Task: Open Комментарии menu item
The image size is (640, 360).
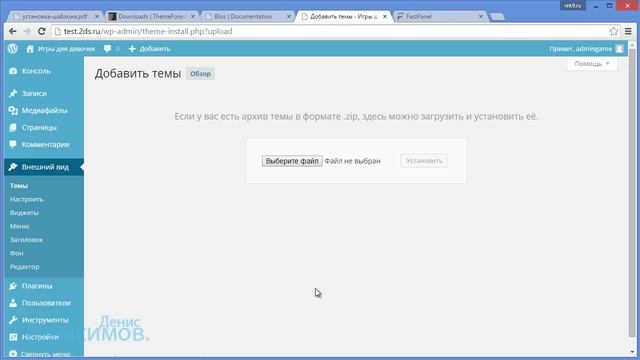Action: click(x=44, y=144)
